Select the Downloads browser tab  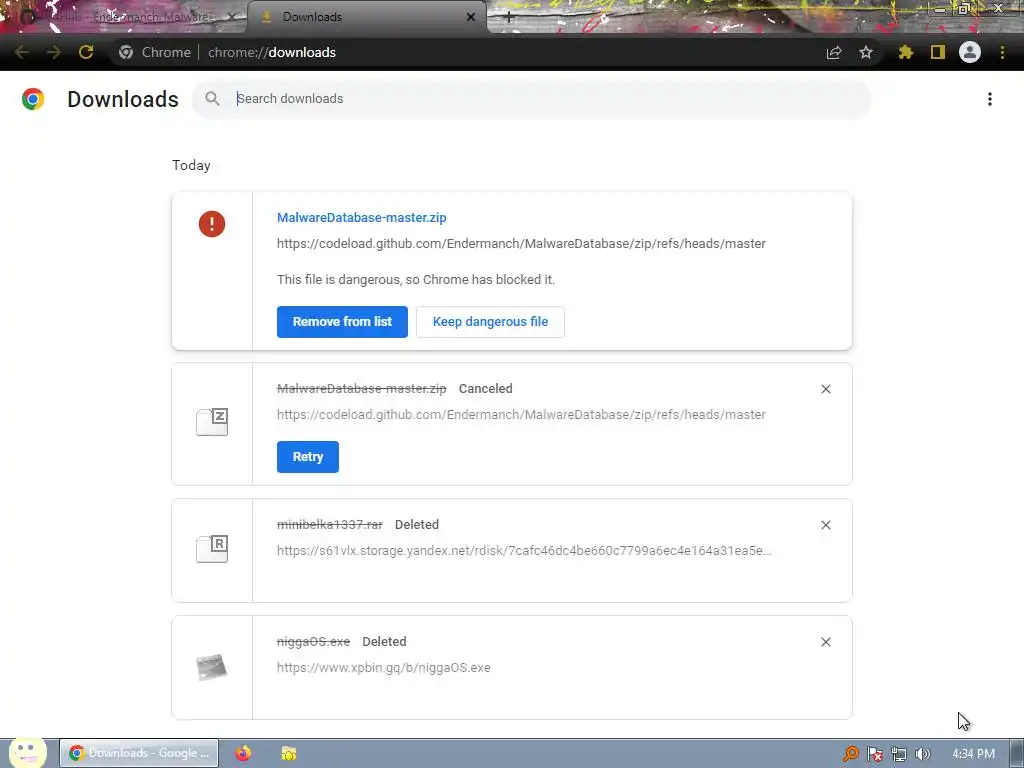[366, 17]
